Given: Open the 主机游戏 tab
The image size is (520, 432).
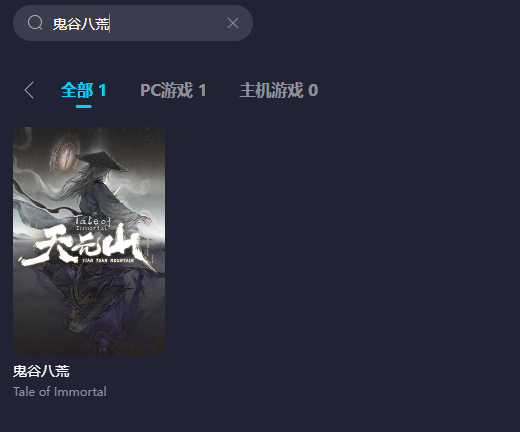Looking at the screenshot, I should click(271, 90).
